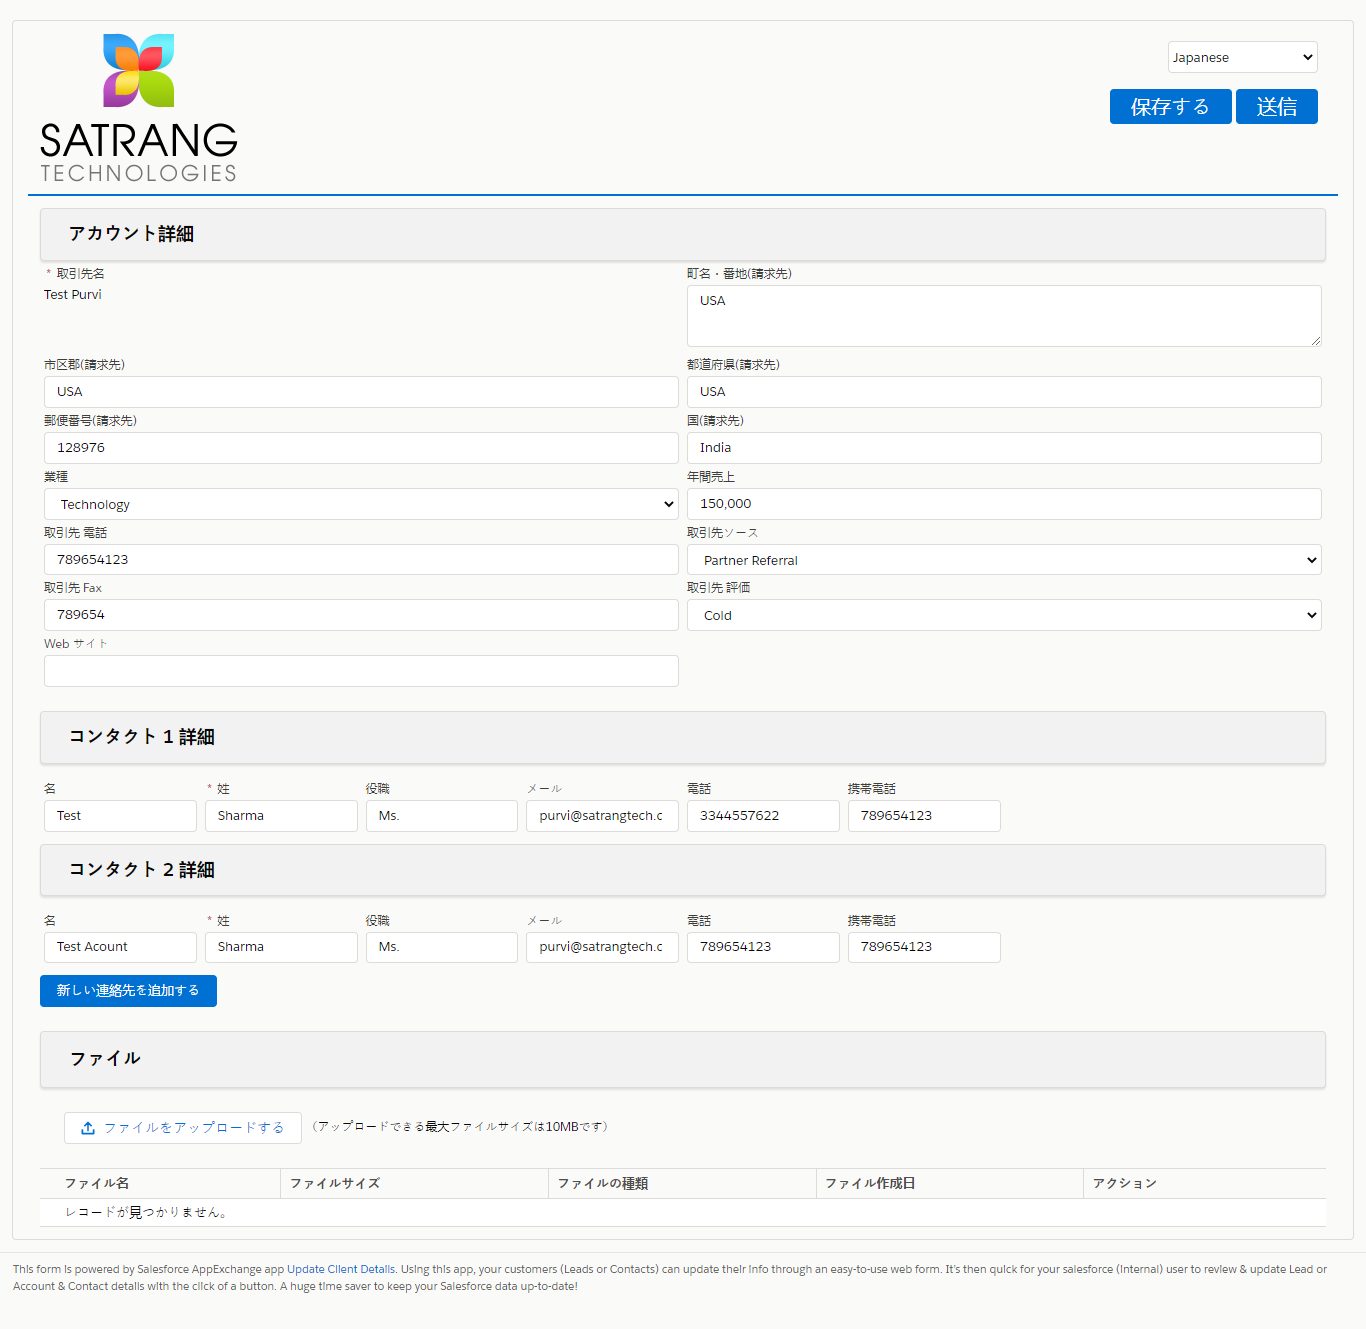1366x1329 pixels.
Task: Open the Update Client Details link in footer
Action: (x=339, y=1269)
